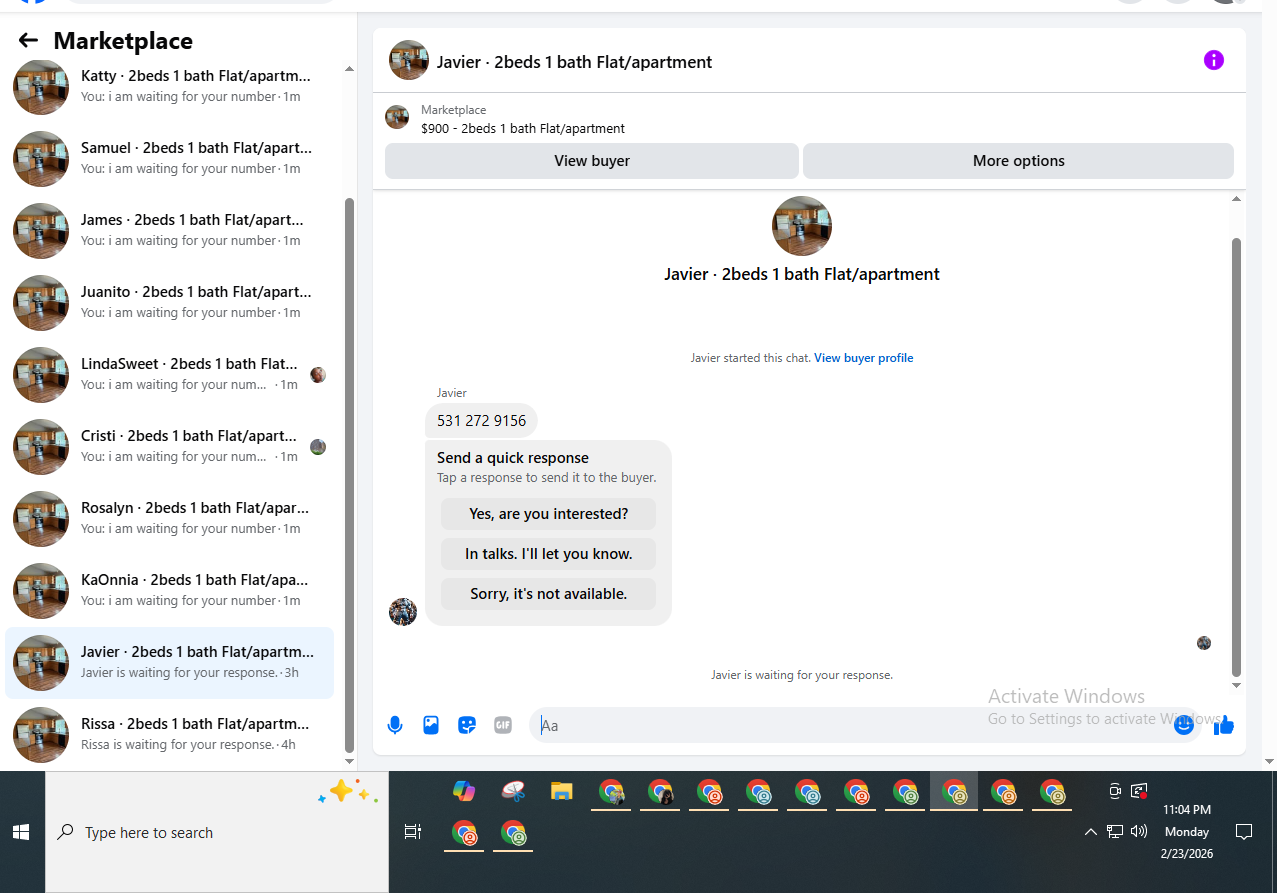Follow the View buyer profile link
This screenshot has height=893, width=1277.
click(863, 358)
